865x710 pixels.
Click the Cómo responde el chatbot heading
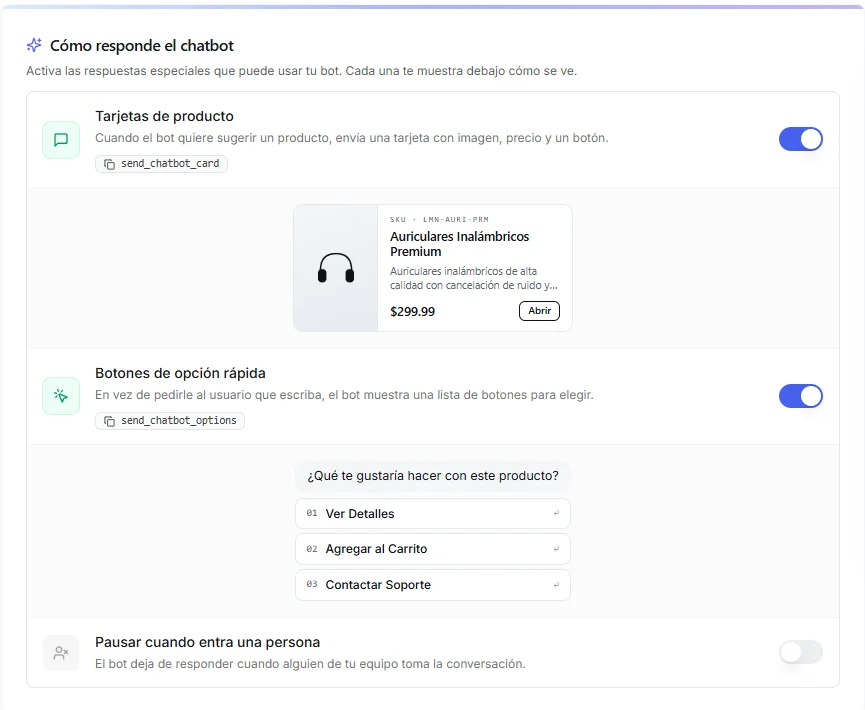(142, 46)
